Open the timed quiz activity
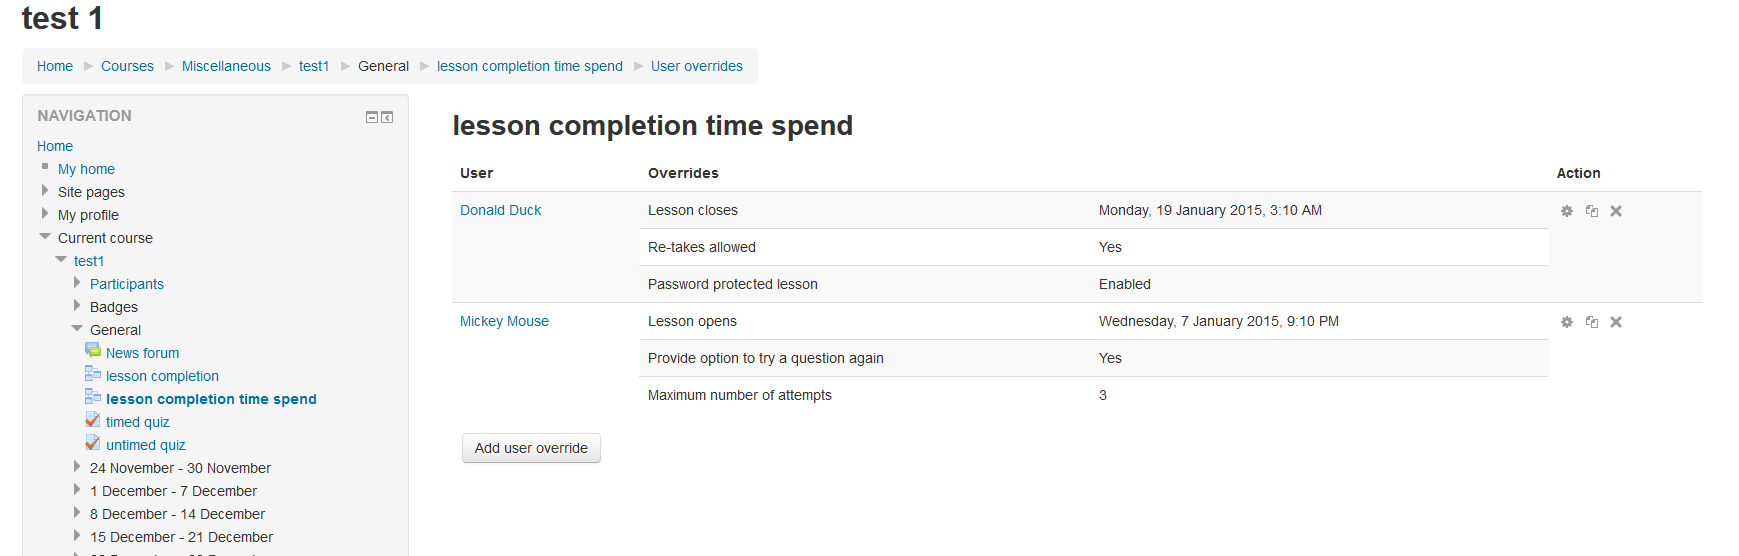 [138, 422]
